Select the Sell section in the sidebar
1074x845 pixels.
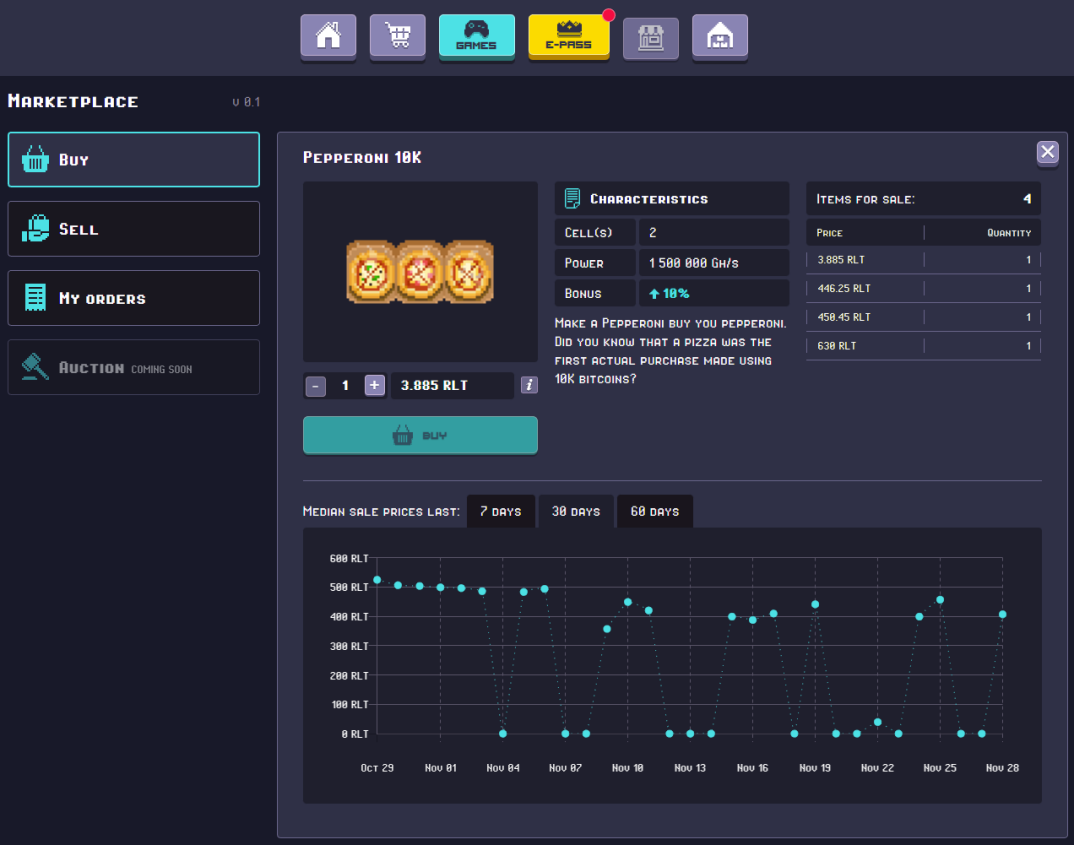[133, 228]
